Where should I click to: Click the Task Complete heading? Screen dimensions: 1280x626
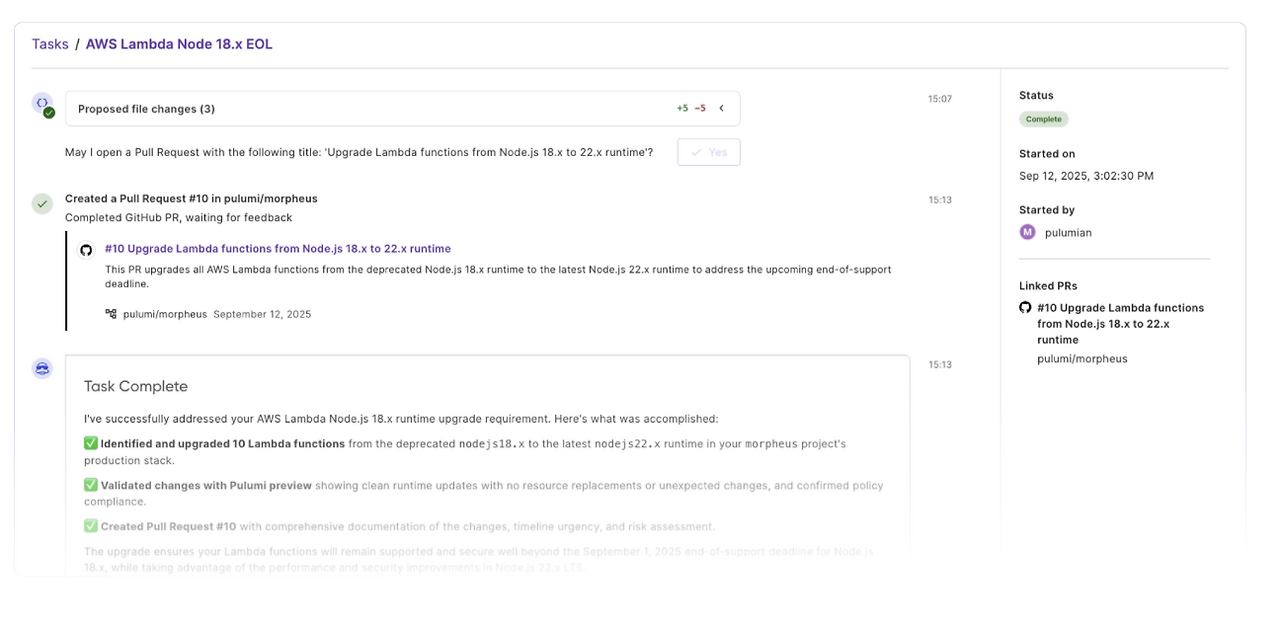pos(136,386)
